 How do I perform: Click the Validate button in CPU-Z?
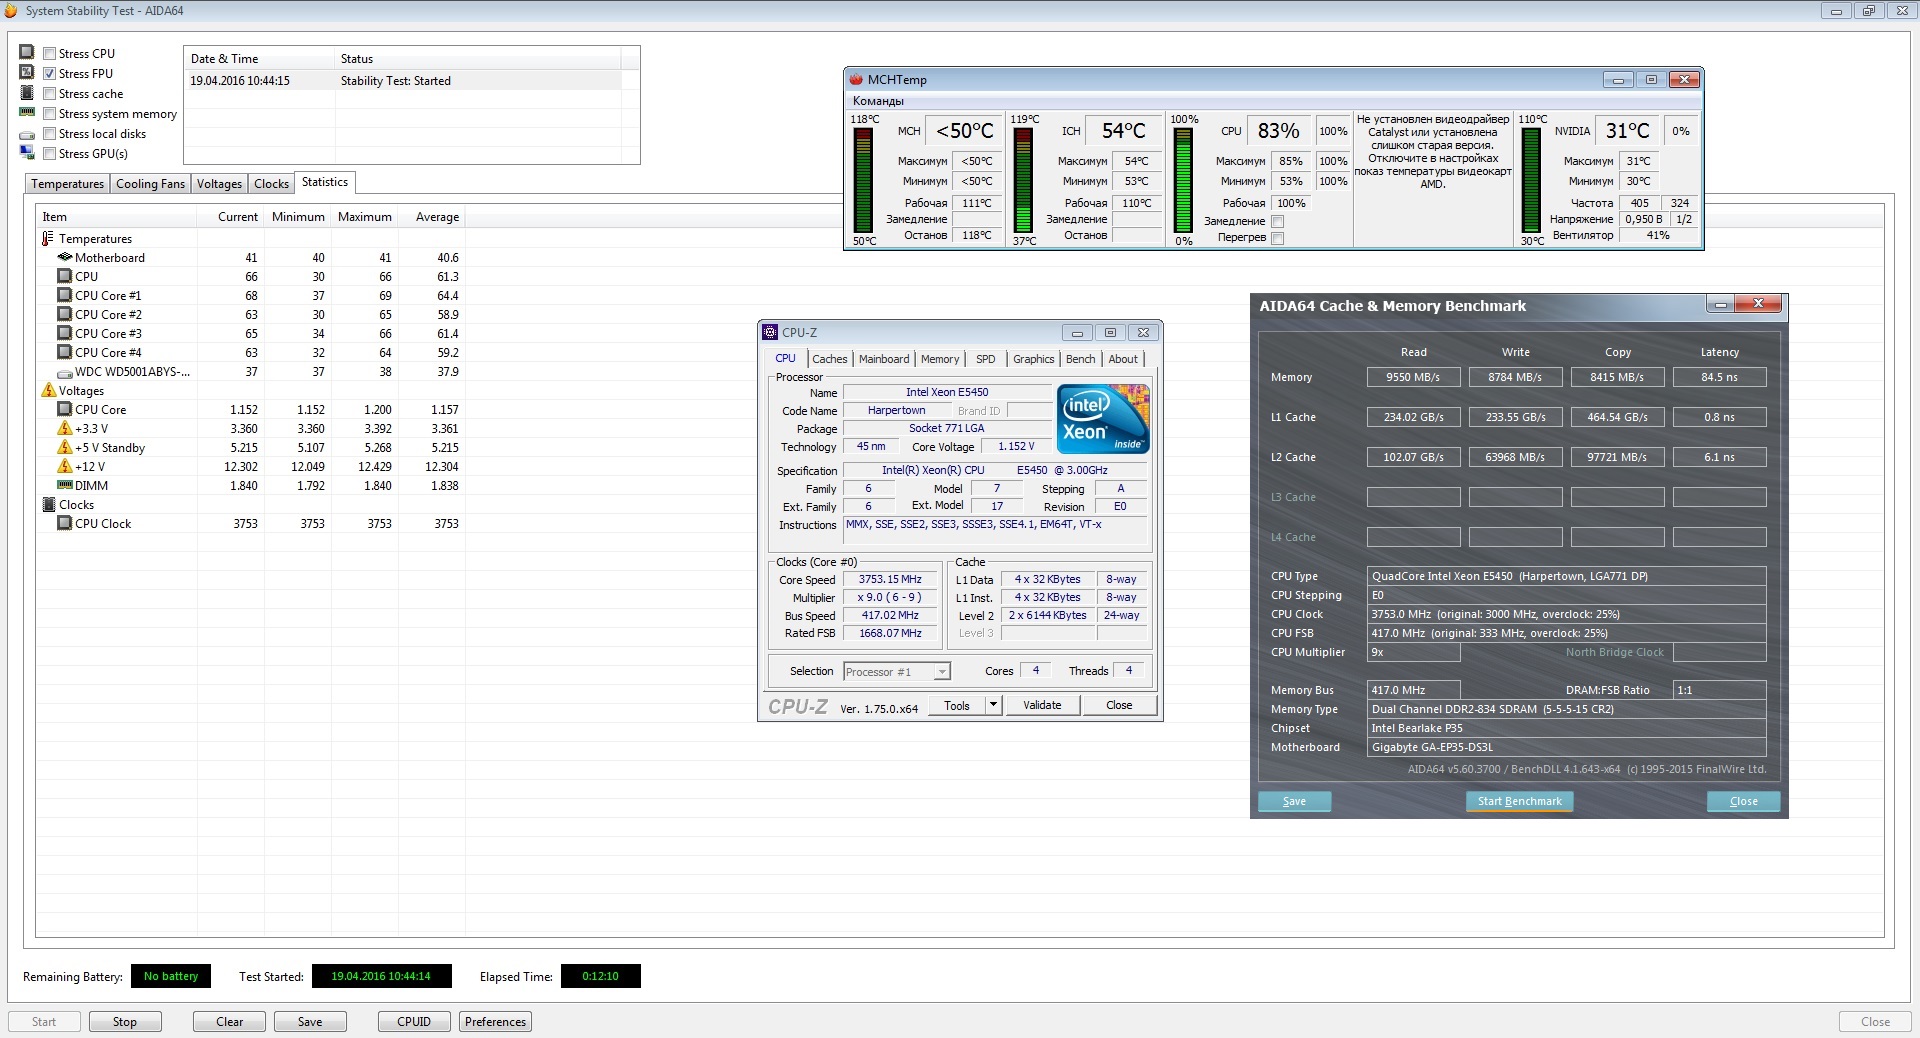click(x=1042, y=705)
